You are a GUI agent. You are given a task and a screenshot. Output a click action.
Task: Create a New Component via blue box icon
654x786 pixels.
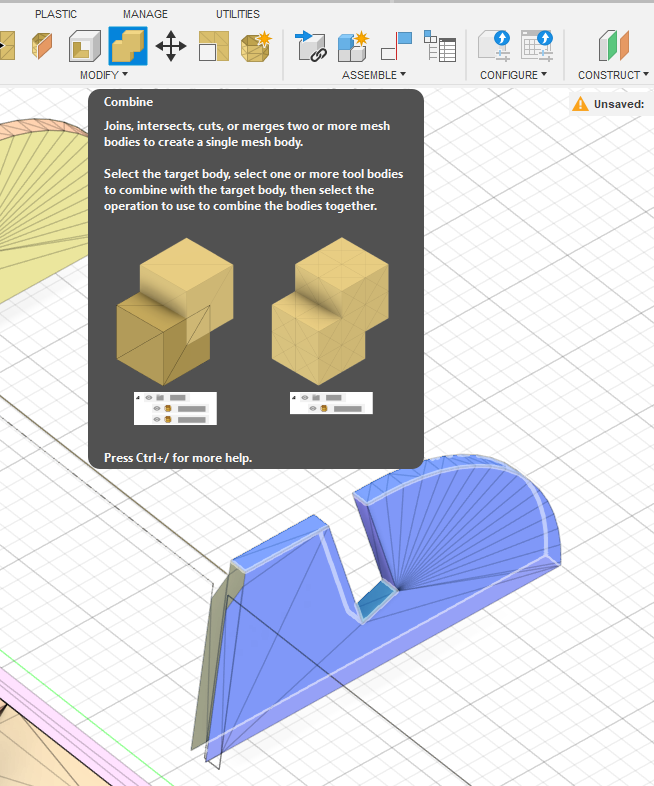353,46
